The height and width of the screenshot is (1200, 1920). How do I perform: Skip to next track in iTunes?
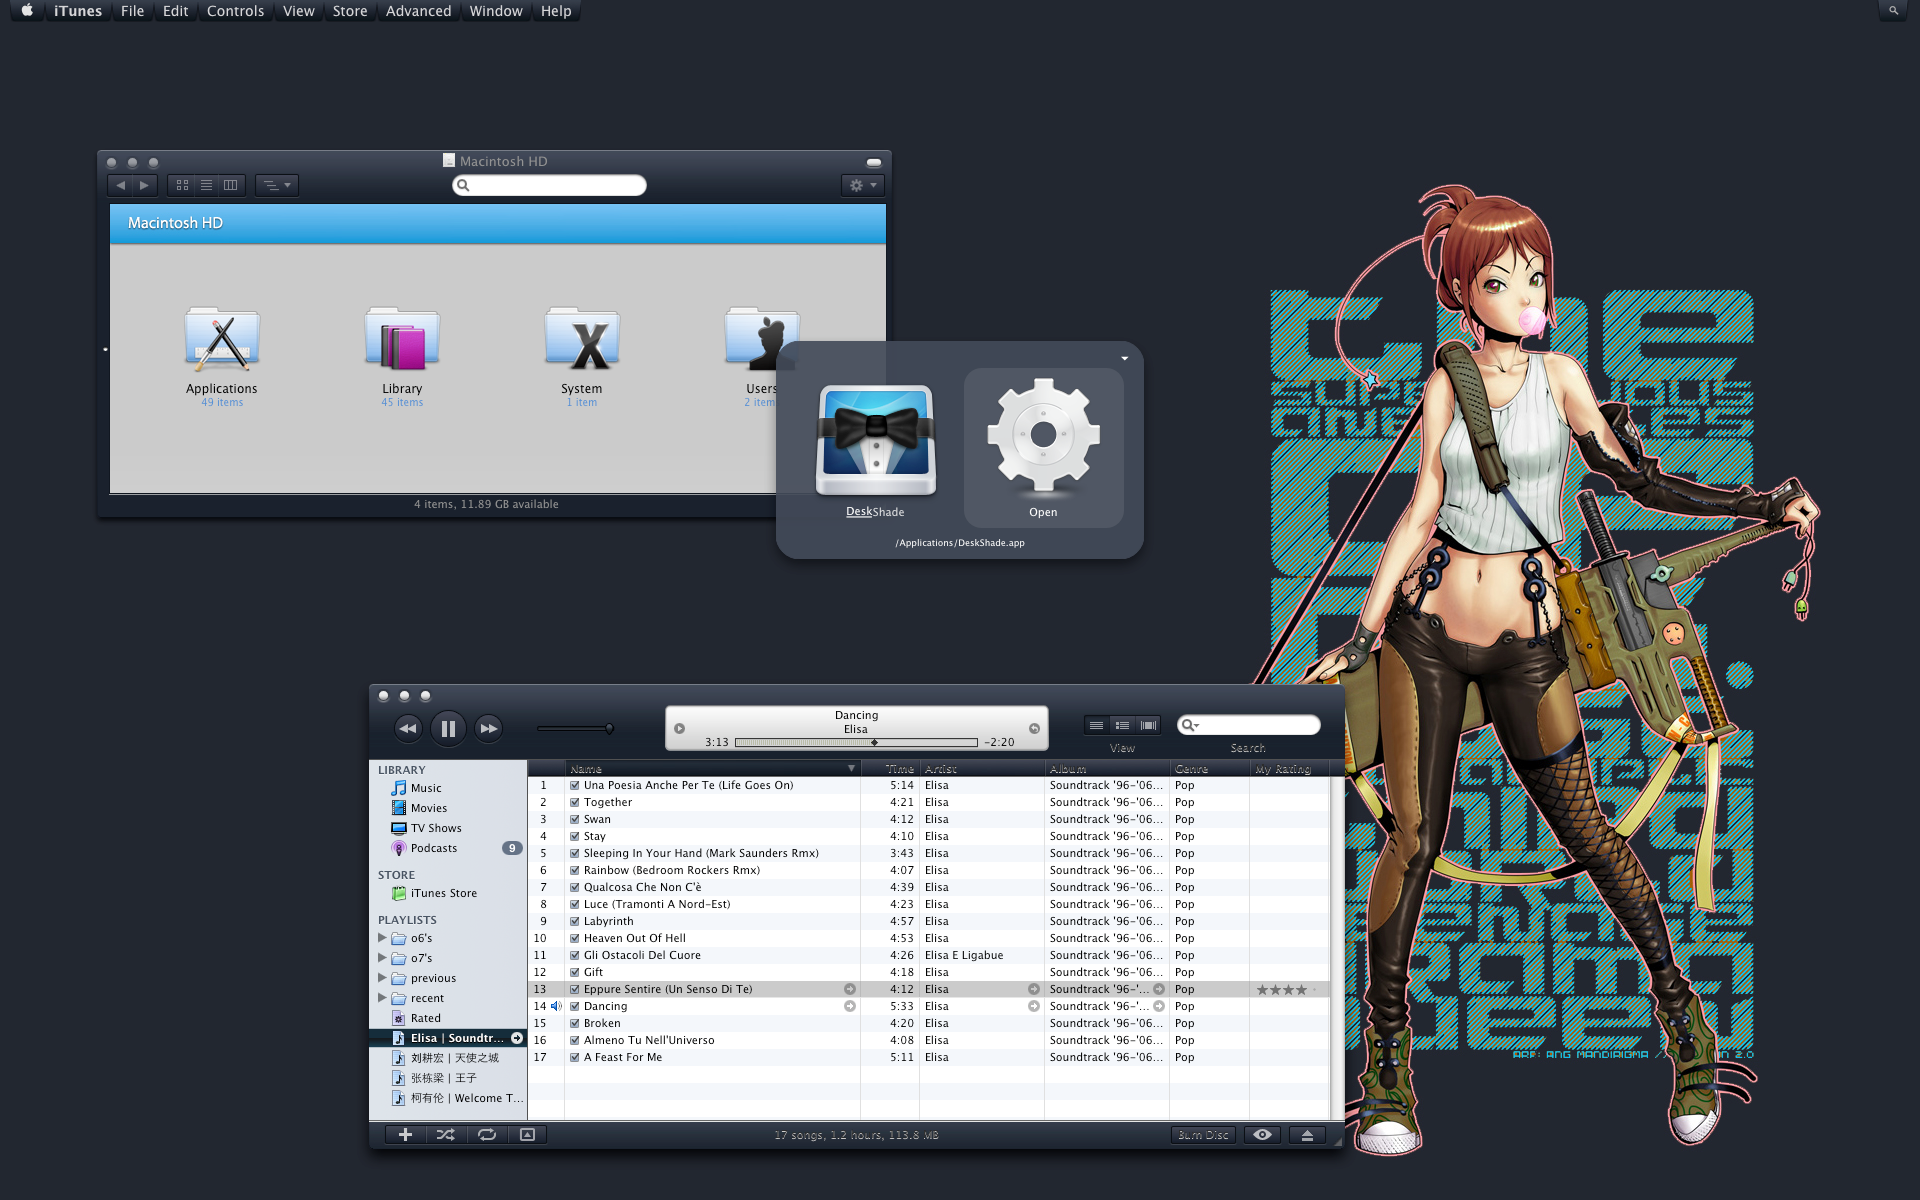pos(488,728)
